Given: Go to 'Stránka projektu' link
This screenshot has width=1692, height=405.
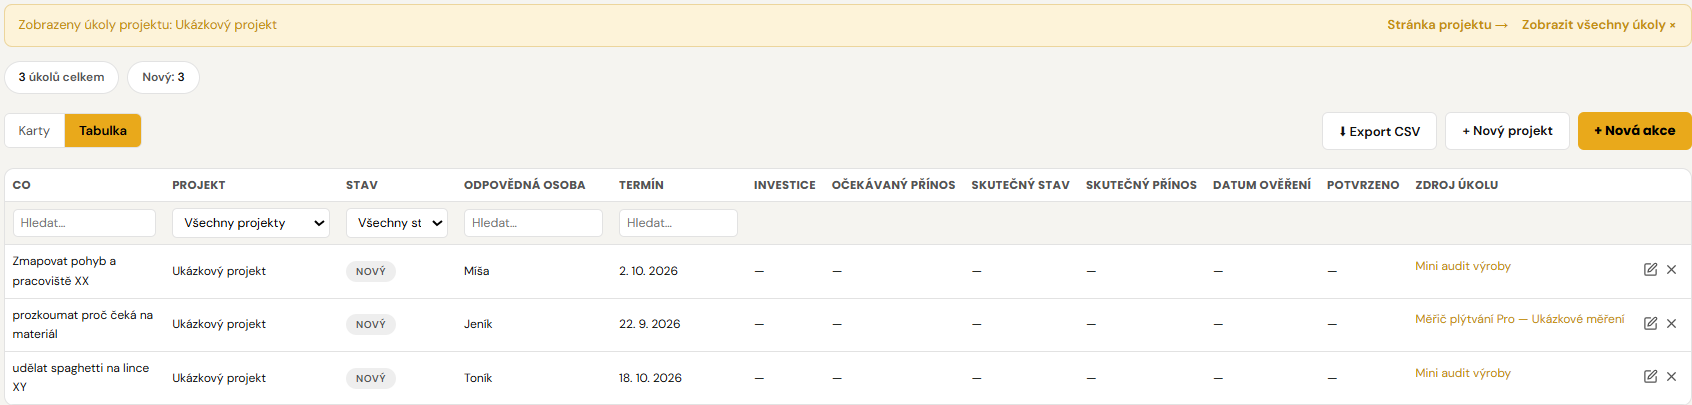Looking at the screenshot, I should [1447, 25].
